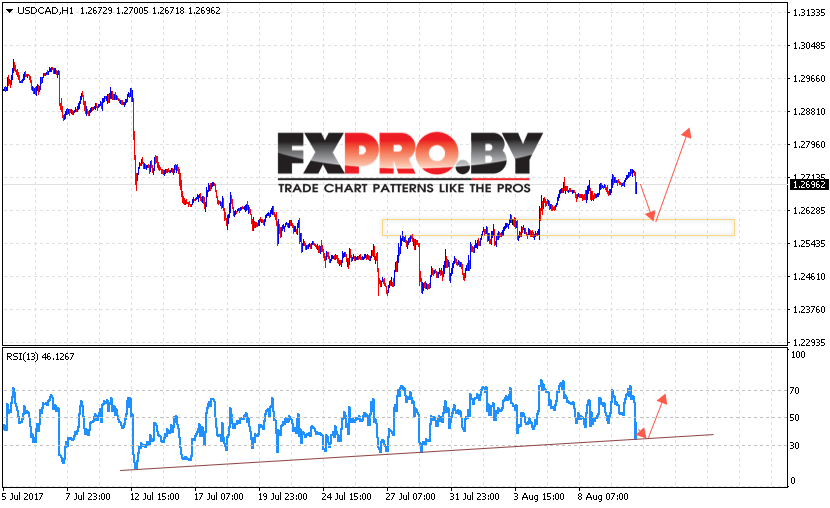Select the USDCAD,H1 chart title
Image resolution: width=830 pixels, height=508 pixels.
[46, 11]
